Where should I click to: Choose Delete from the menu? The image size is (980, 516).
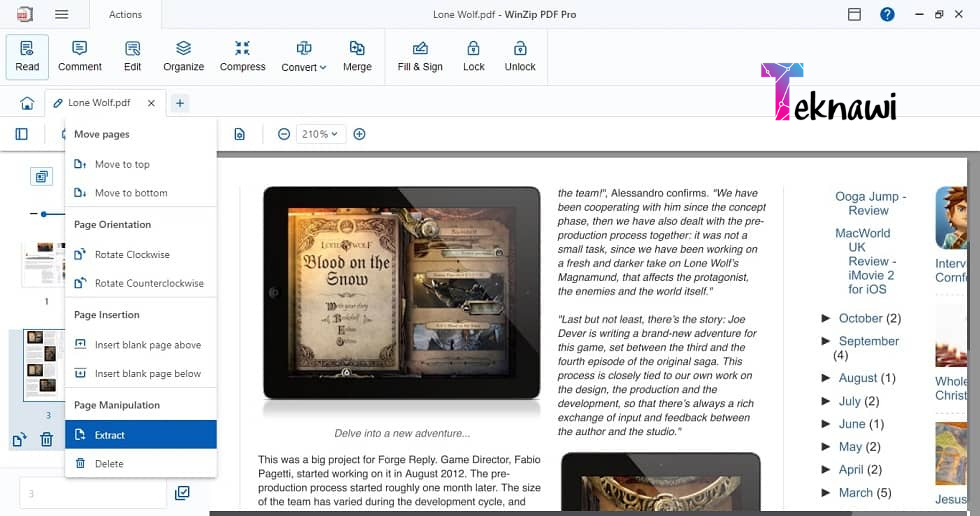(x=141, y=464)
